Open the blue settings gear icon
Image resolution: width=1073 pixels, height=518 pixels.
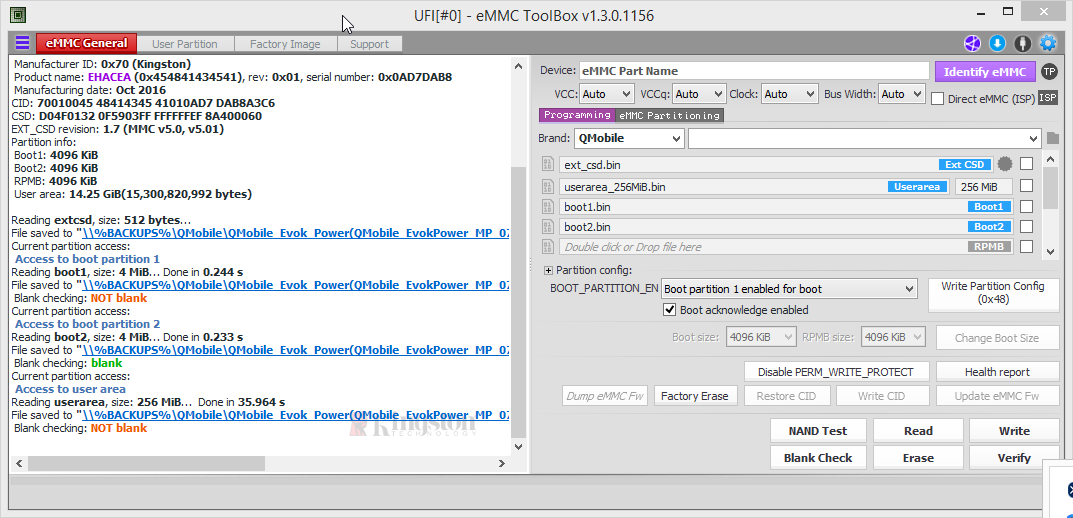[1048, 44]
